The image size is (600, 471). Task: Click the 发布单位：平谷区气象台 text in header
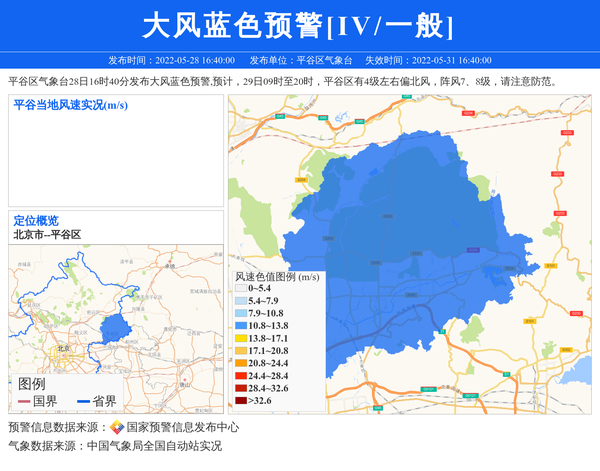300,60
